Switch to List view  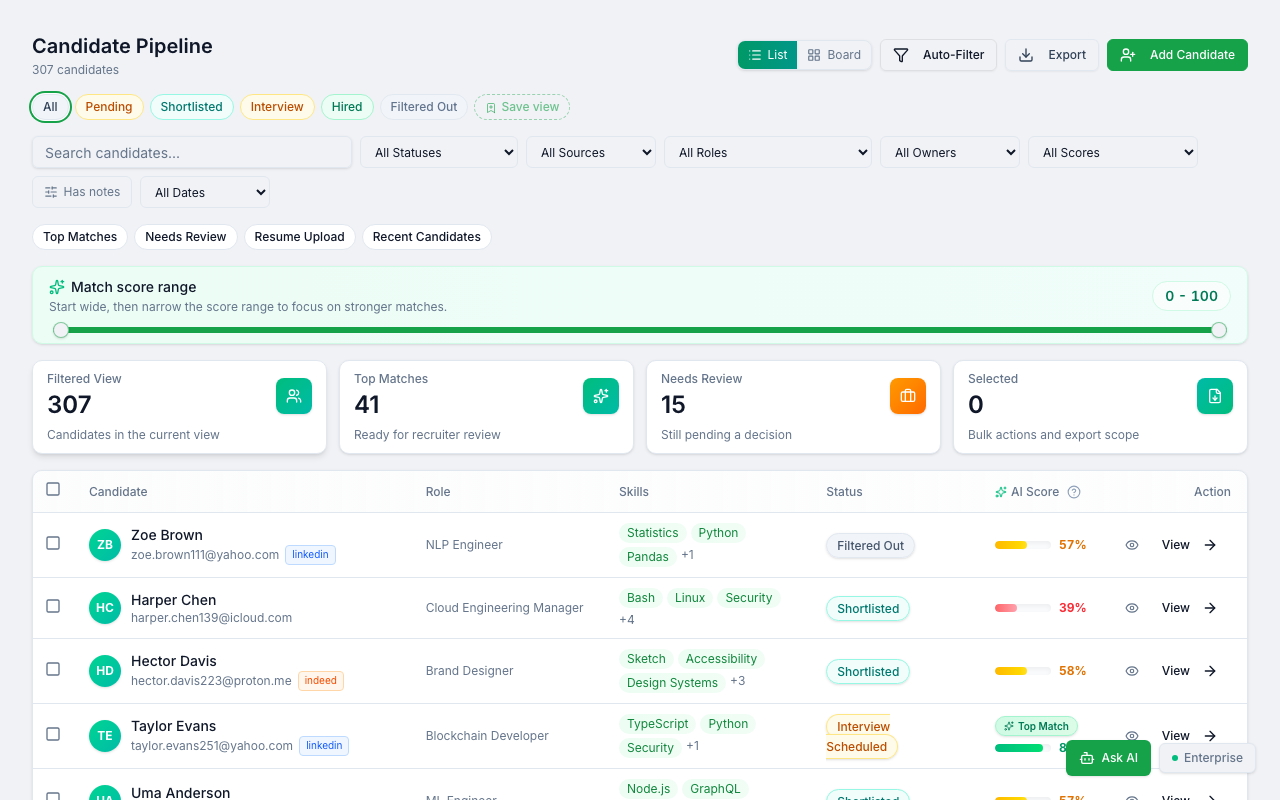coord(767,55)
